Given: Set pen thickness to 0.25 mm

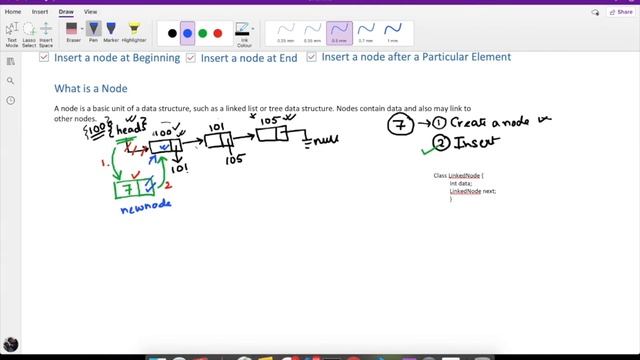Looking at the screenshot, I should click(x=286, y=33).
